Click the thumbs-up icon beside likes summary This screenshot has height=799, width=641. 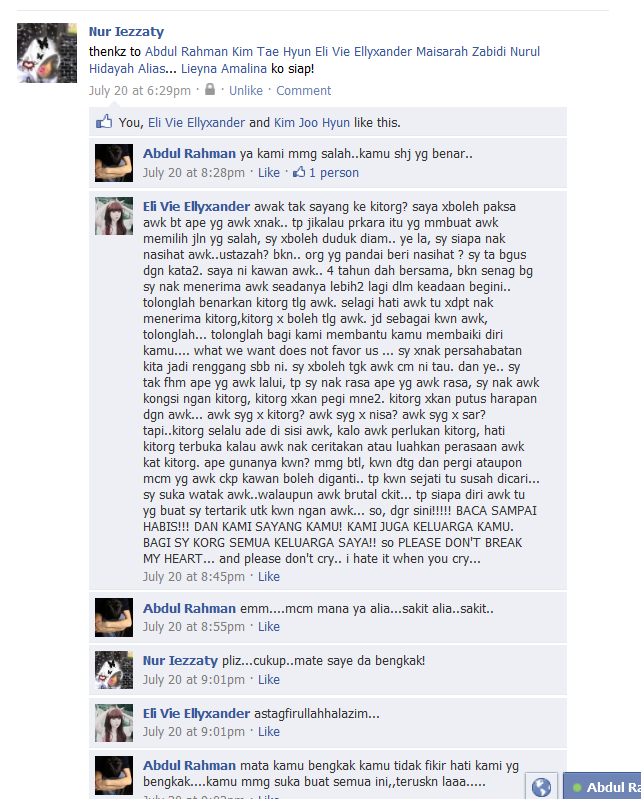(104, 122)
